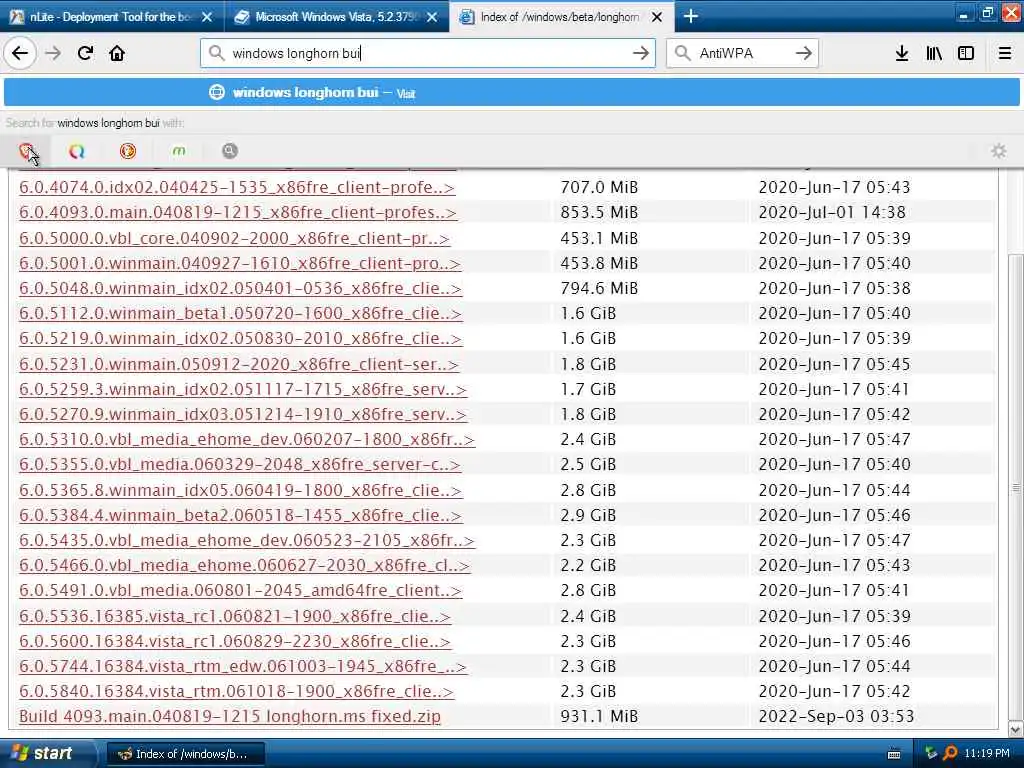1024x768 pixels.
Task: Click the vertical scrollbar thumb
Action: point(1016,486)
